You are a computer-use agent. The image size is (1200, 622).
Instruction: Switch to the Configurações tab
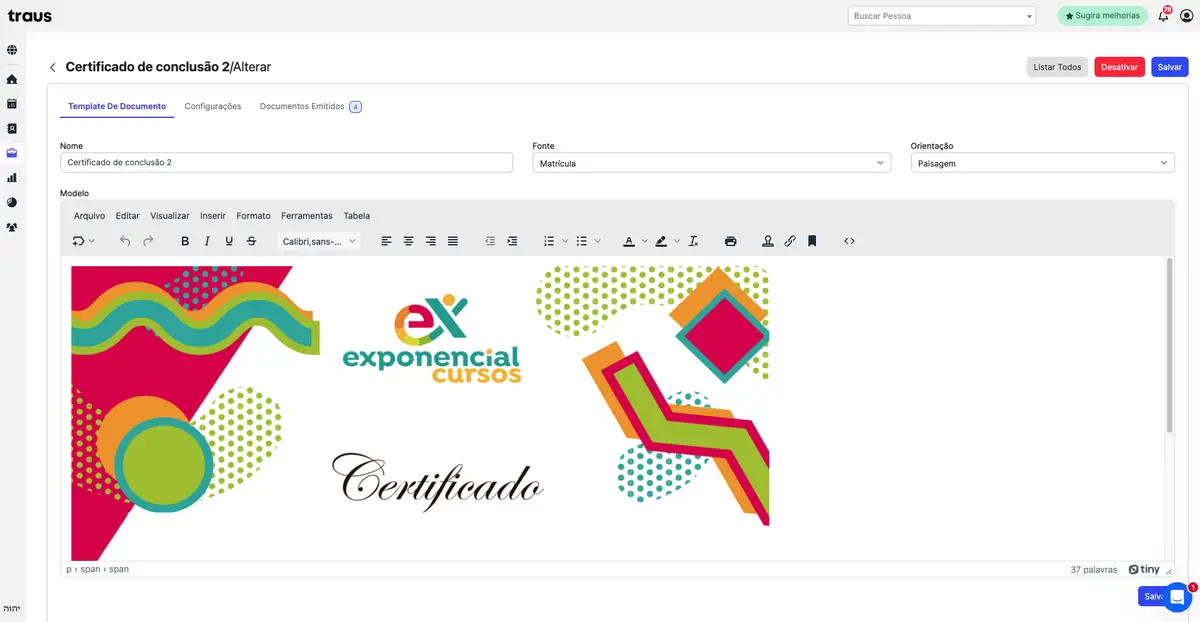[x=213, y=106]
